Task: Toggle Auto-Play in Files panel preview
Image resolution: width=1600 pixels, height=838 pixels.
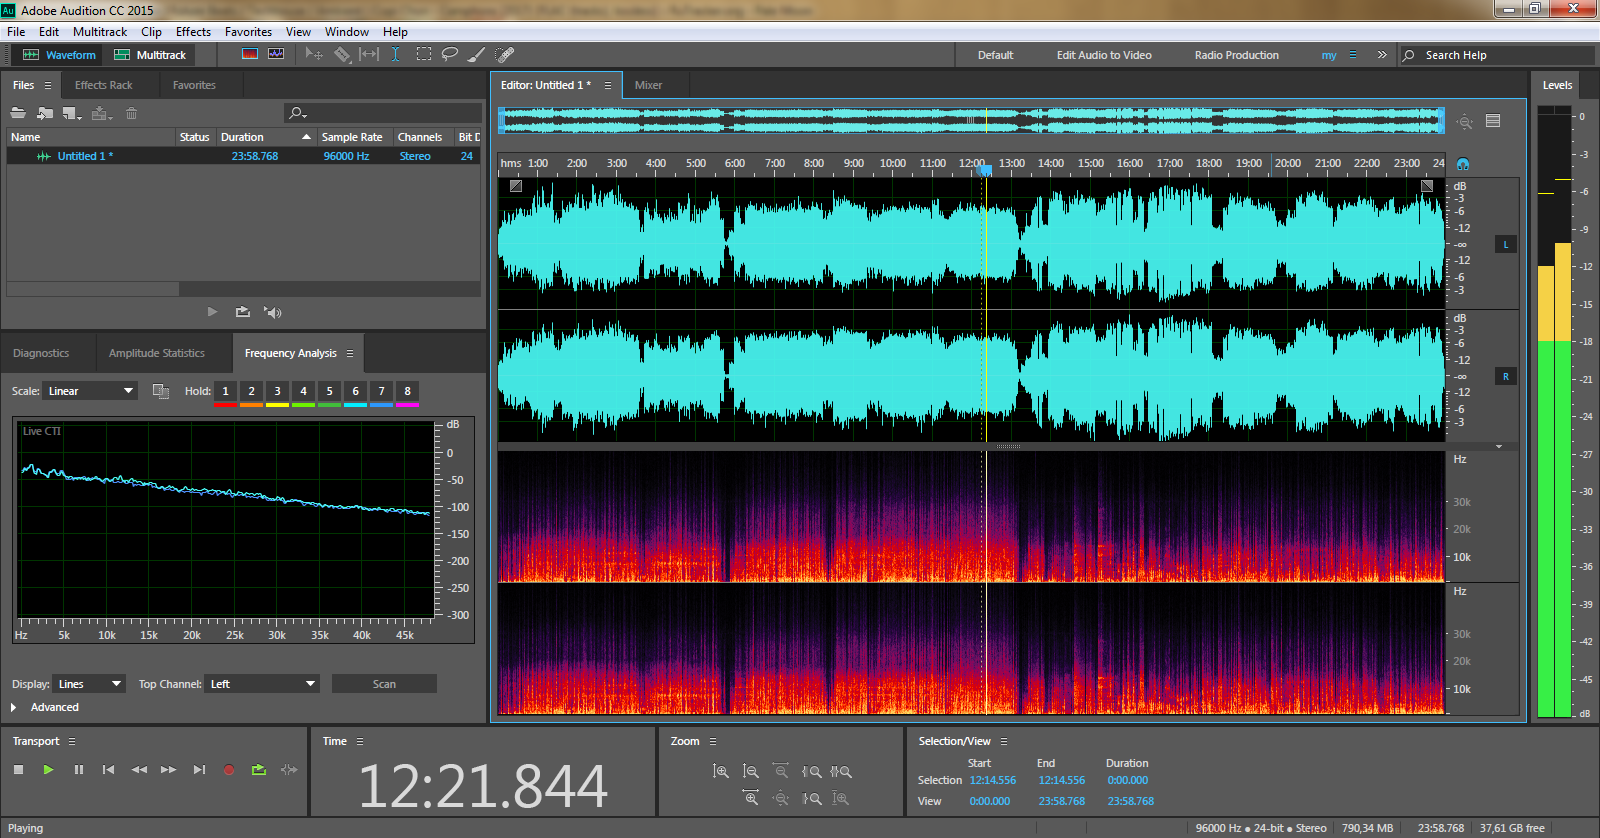Action: click(272, 312)
